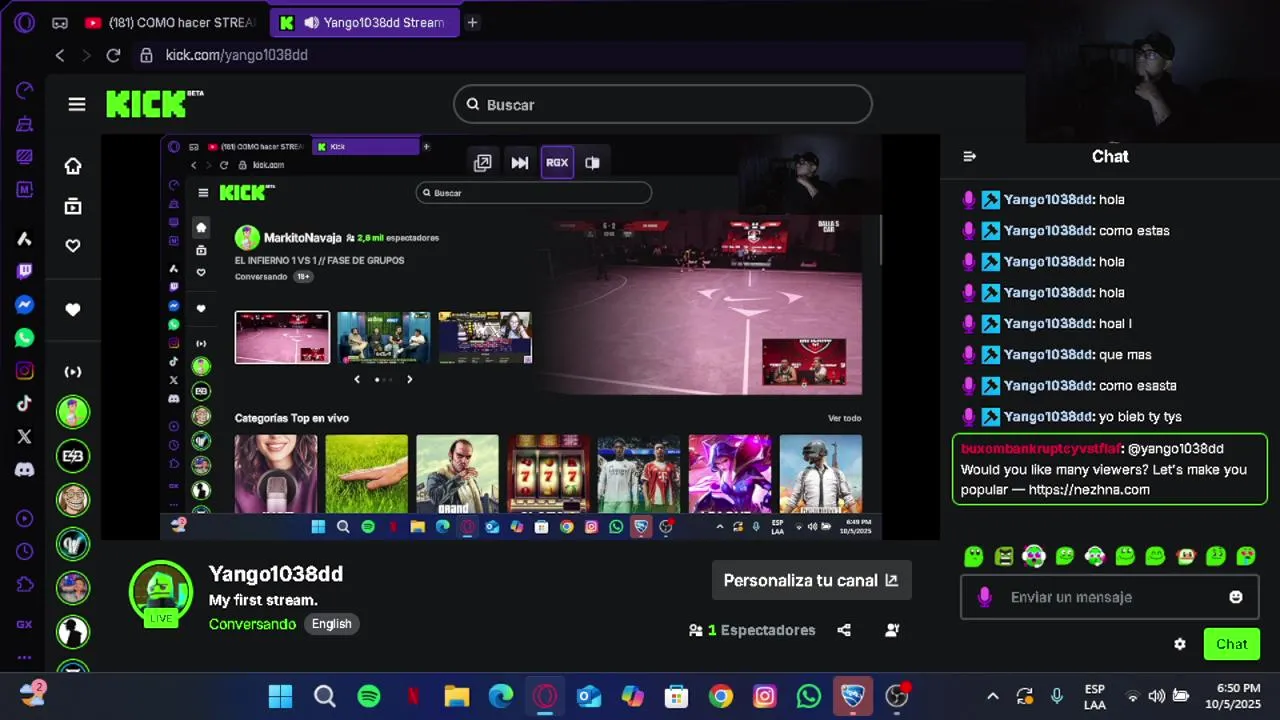This screenshot has width=1280, height=720.
Task: Open Google Chrome from the taskbar
Action: 721,696
